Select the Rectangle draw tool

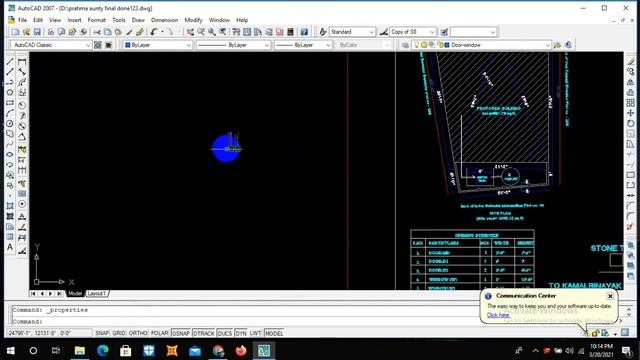(x=10, y=103)
